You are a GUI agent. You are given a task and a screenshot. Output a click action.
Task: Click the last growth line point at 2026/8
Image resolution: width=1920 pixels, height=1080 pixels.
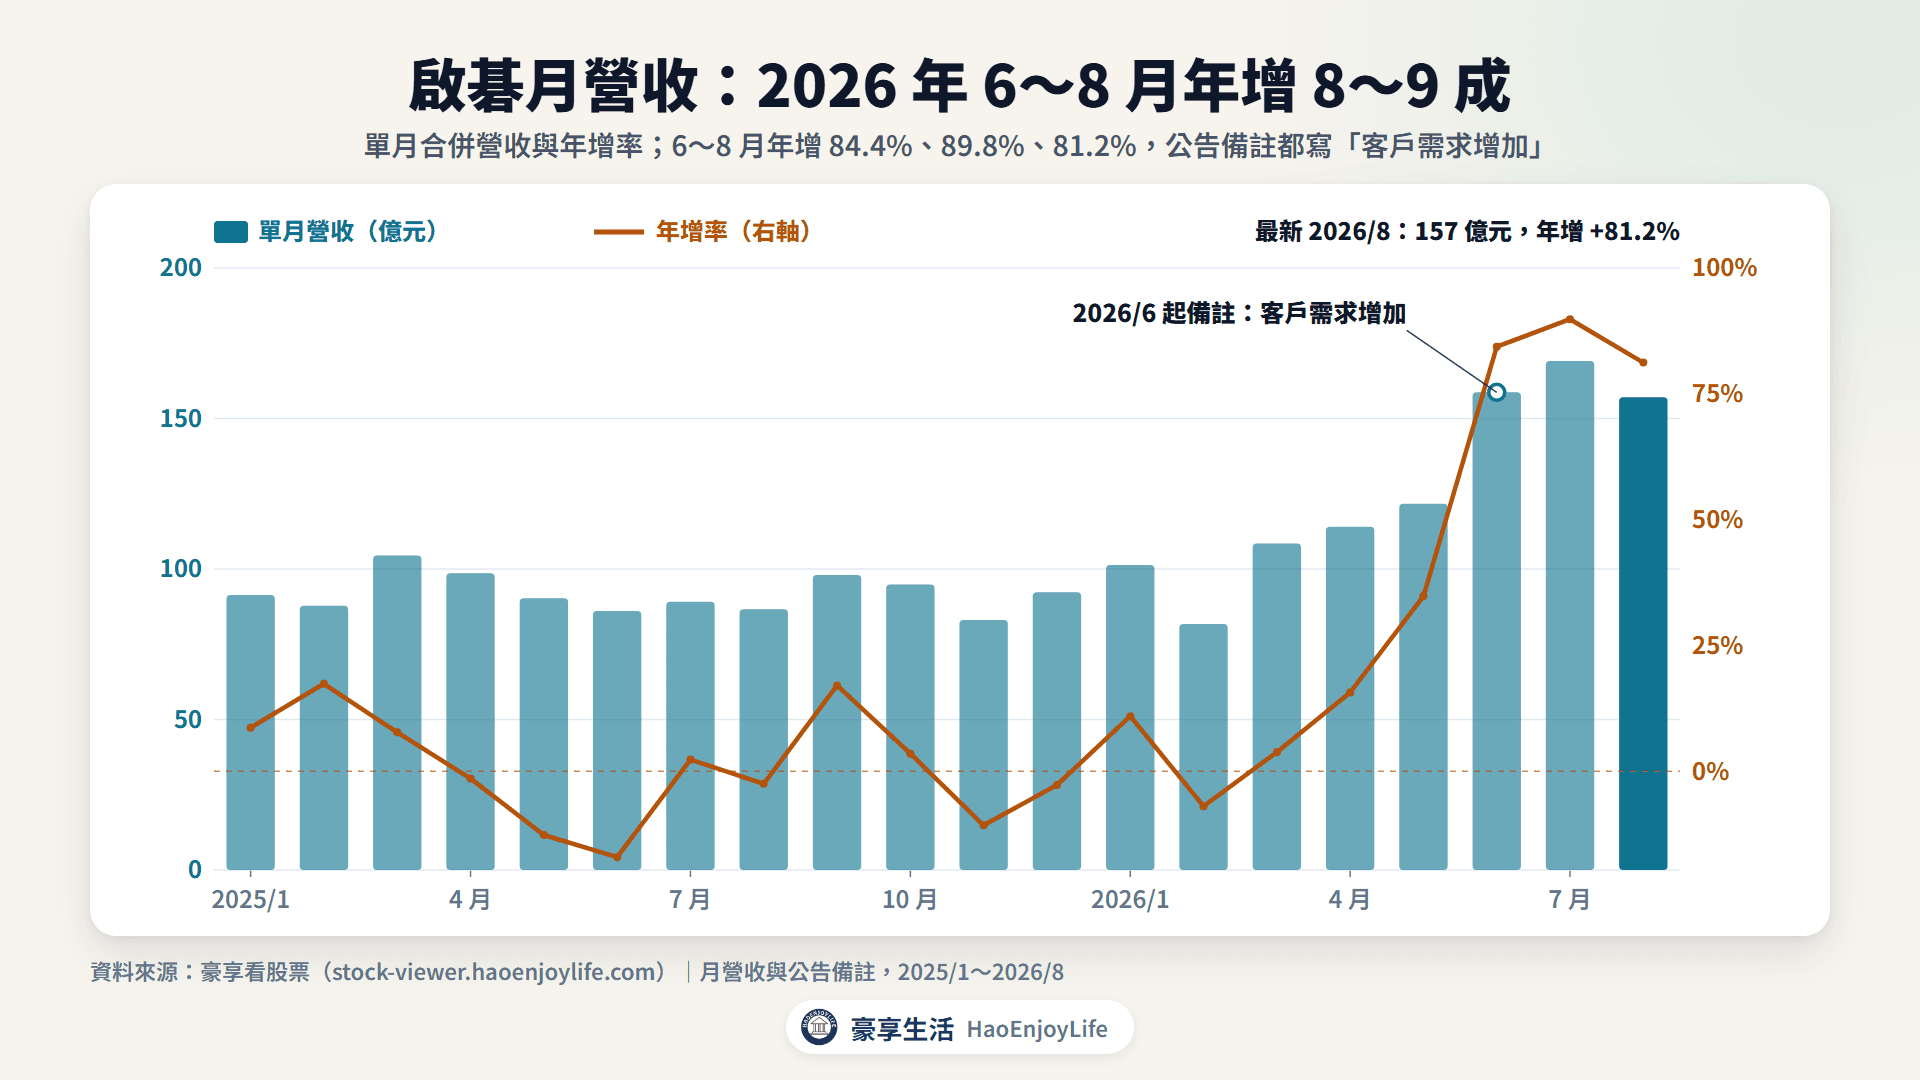[1643, 362]
